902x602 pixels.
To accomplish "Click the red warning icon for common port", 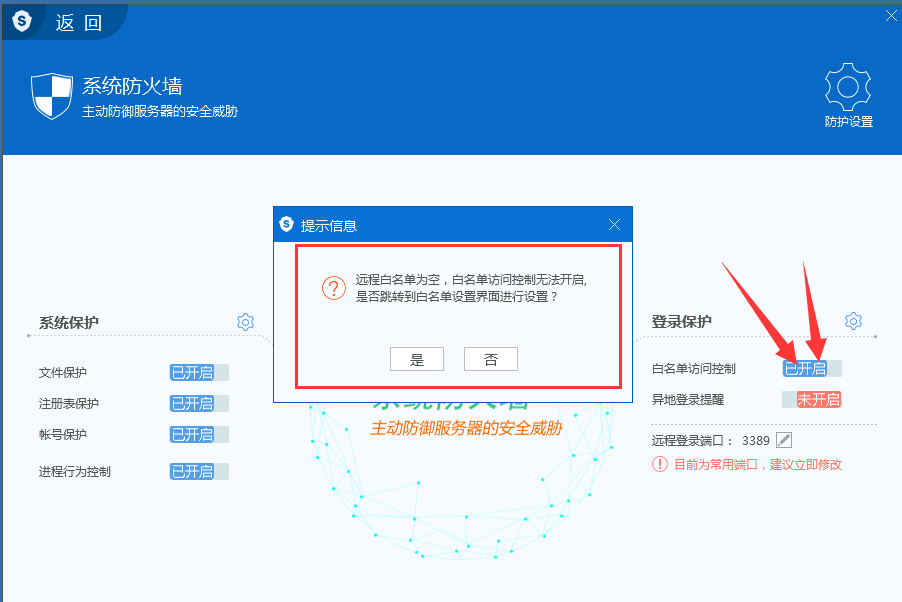I will [660, 464].
